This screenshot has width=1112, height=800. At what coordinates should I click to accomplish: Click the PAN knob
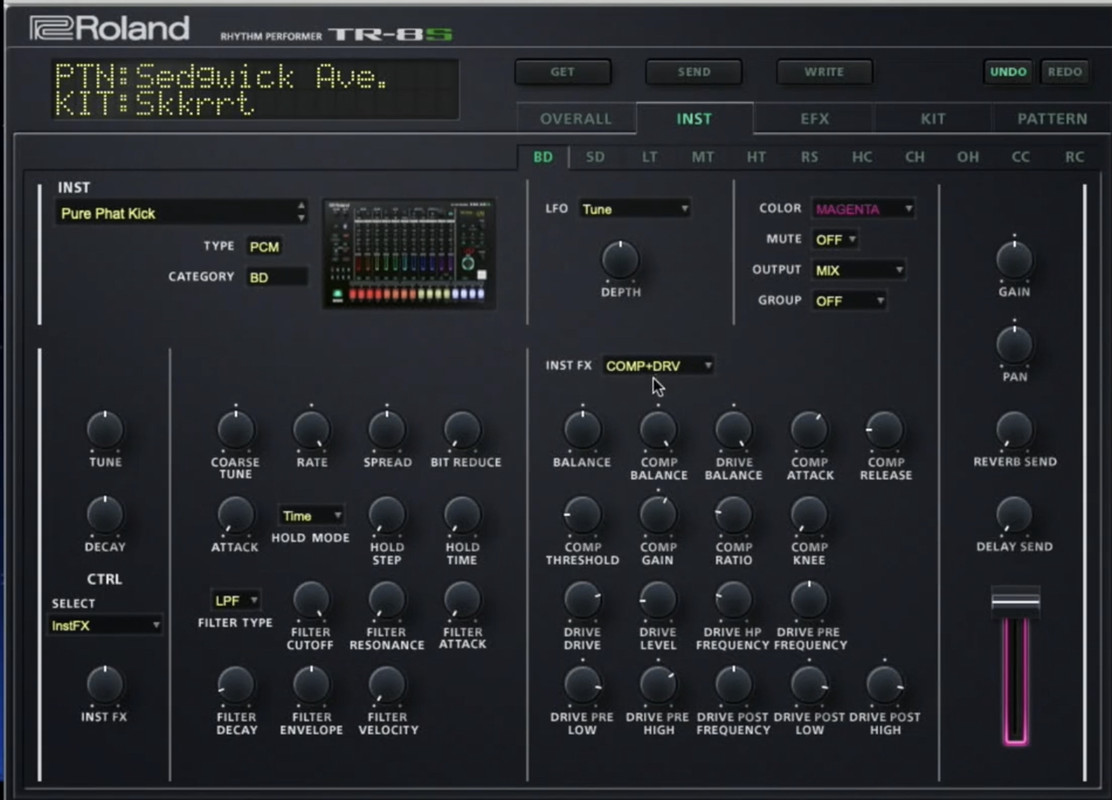(1014, 345)
